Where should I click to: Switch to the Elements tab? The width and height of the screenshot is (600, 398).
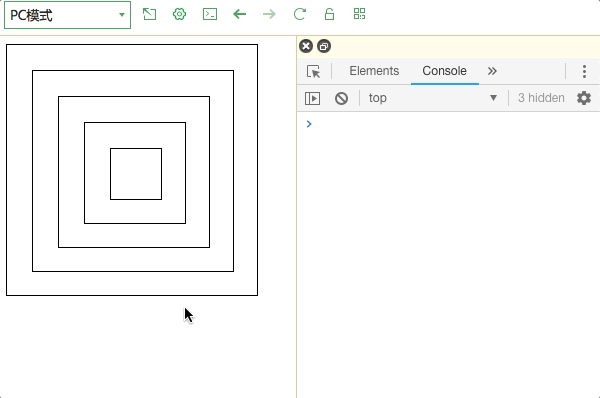374,71
